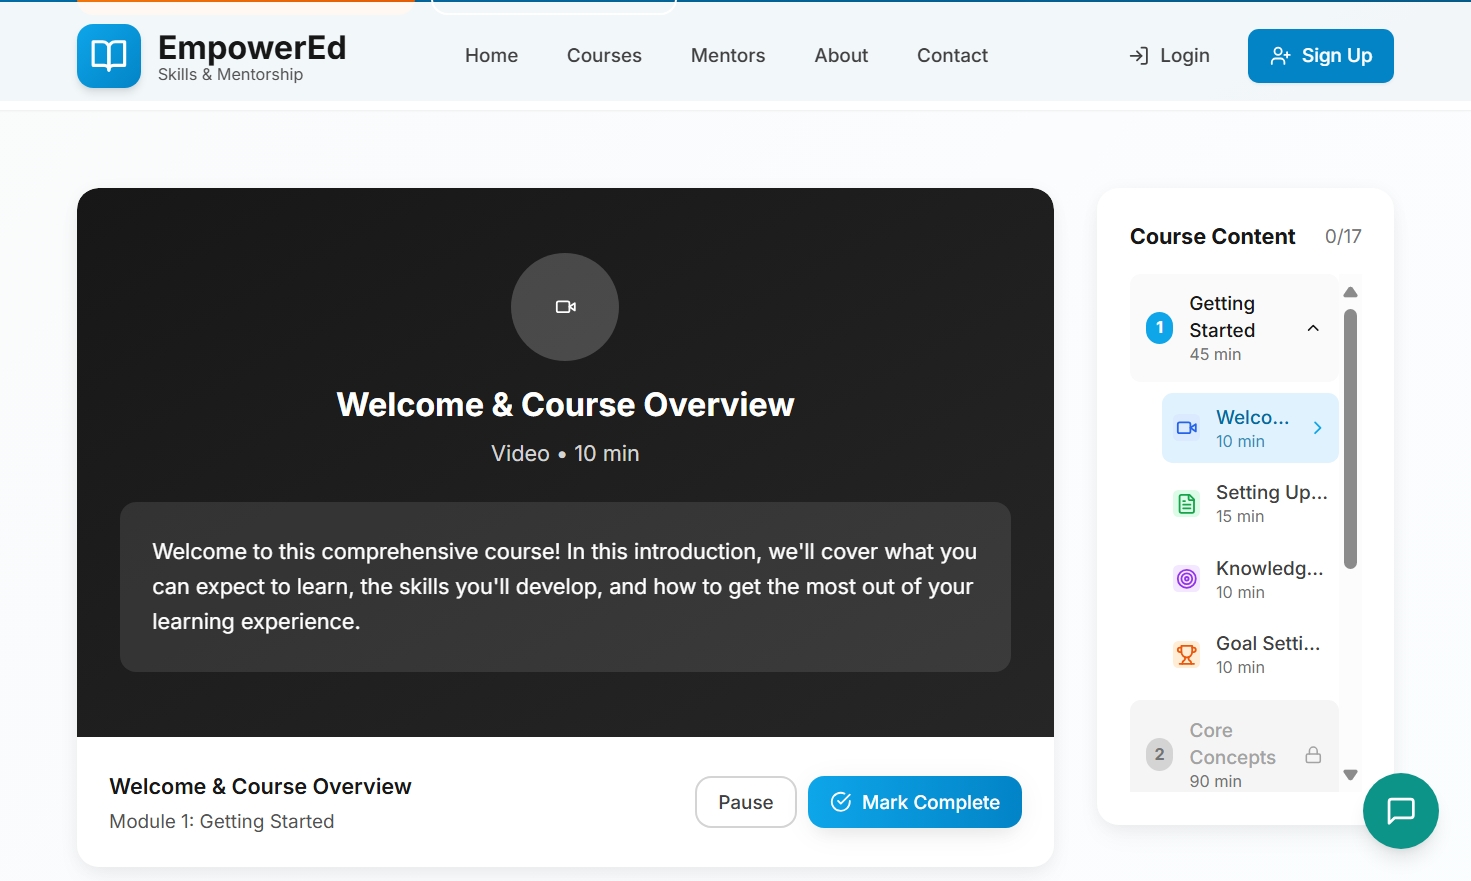Click the "90 min" module duration
This screenshot has width=1471, height=881.
pos(1215,782)
